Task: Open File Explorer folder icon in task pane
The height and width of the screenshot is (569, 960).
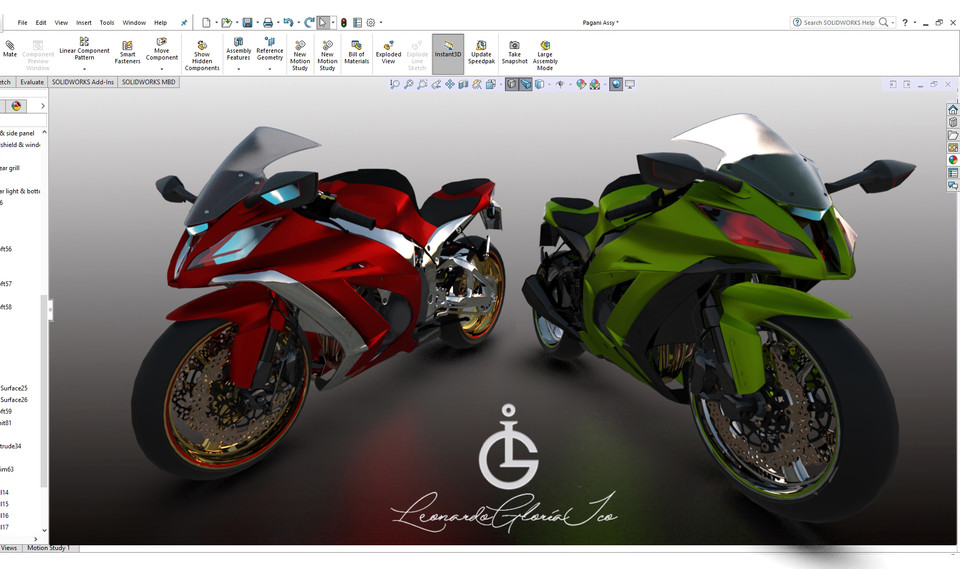Action: point(953,135)
